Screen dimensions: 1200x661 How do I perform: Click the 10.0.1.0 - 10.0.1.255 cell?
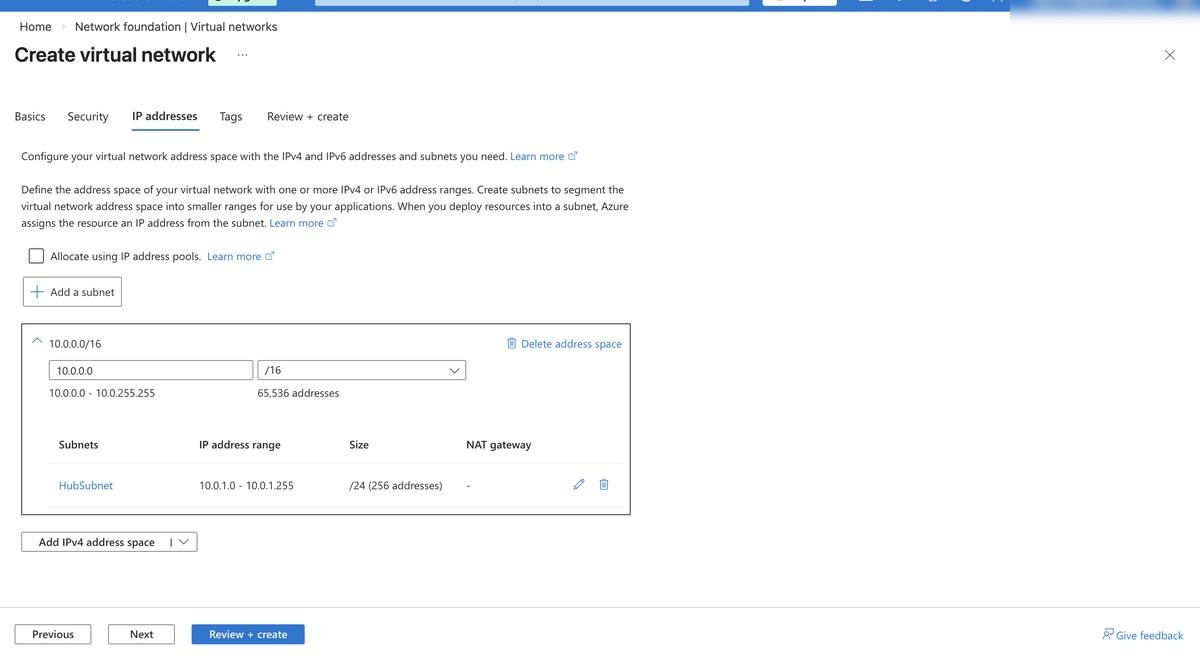pyautogui.click(x=247, y=485)
